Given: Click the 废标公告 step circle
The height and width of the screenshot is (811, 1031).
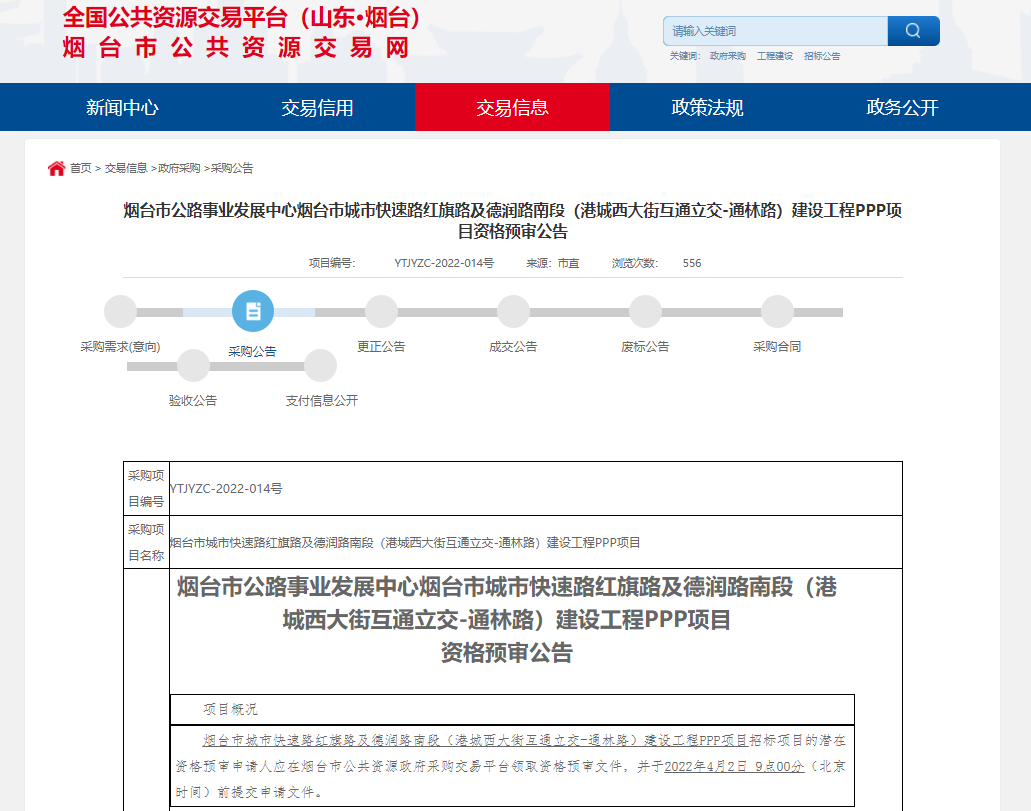Looking at the screenshot, I should (645, 312).
